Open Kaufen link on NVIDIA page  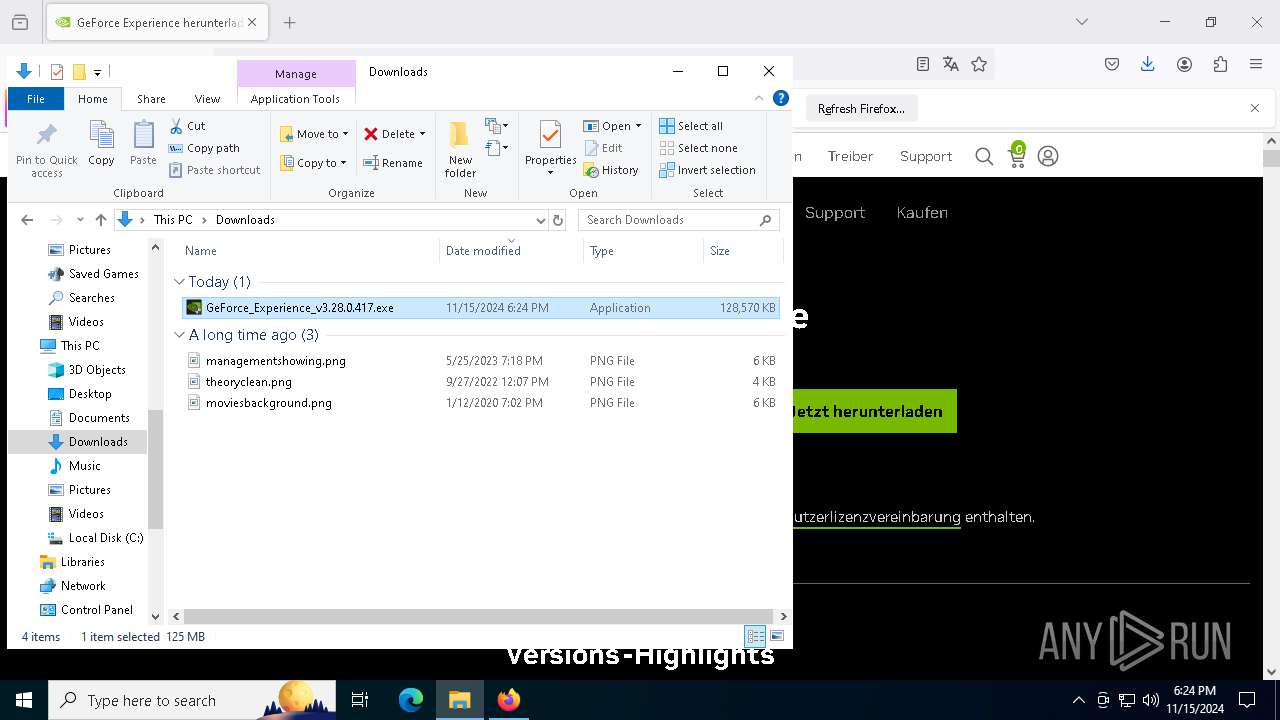point(922,212)
